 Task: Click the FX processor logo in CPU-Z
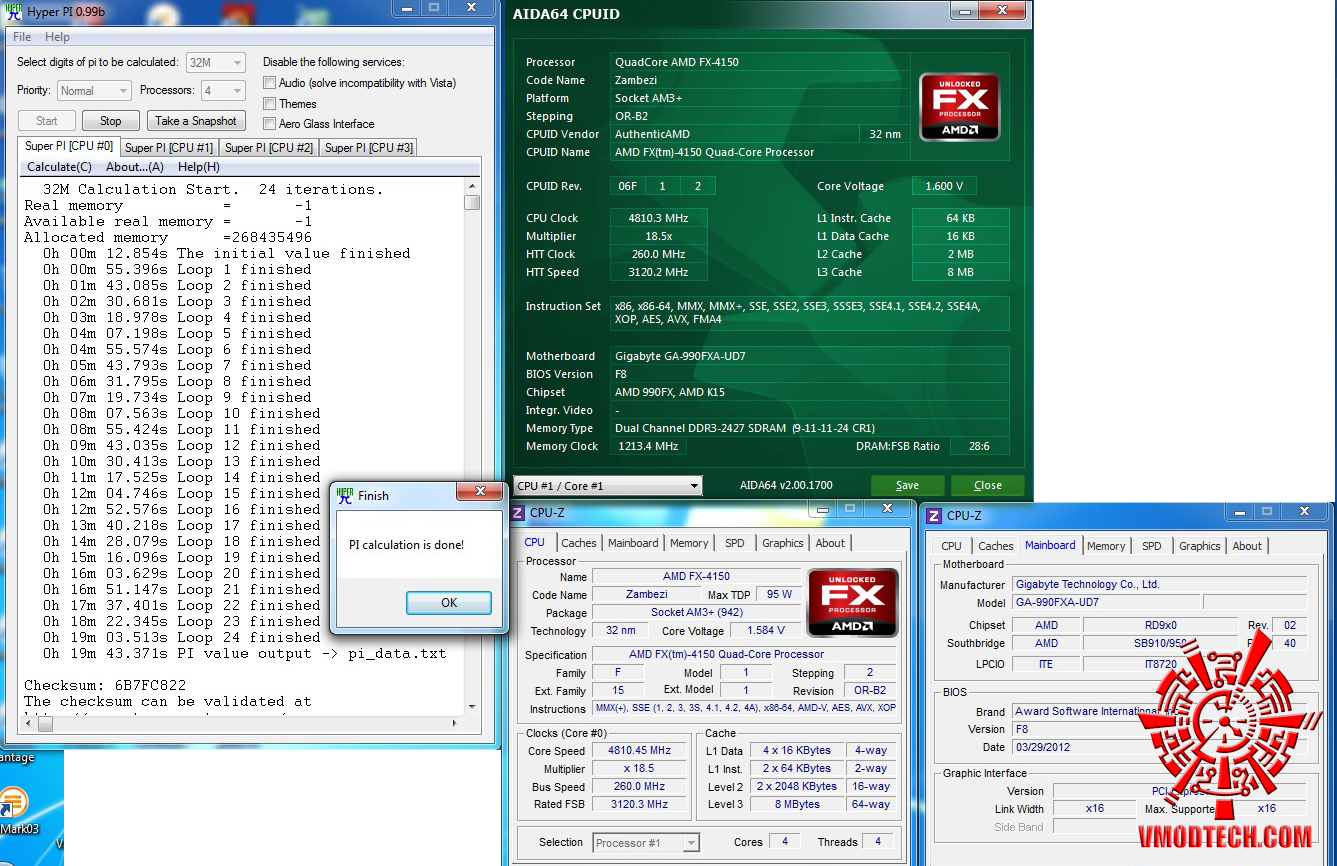(x=853, y=603)
